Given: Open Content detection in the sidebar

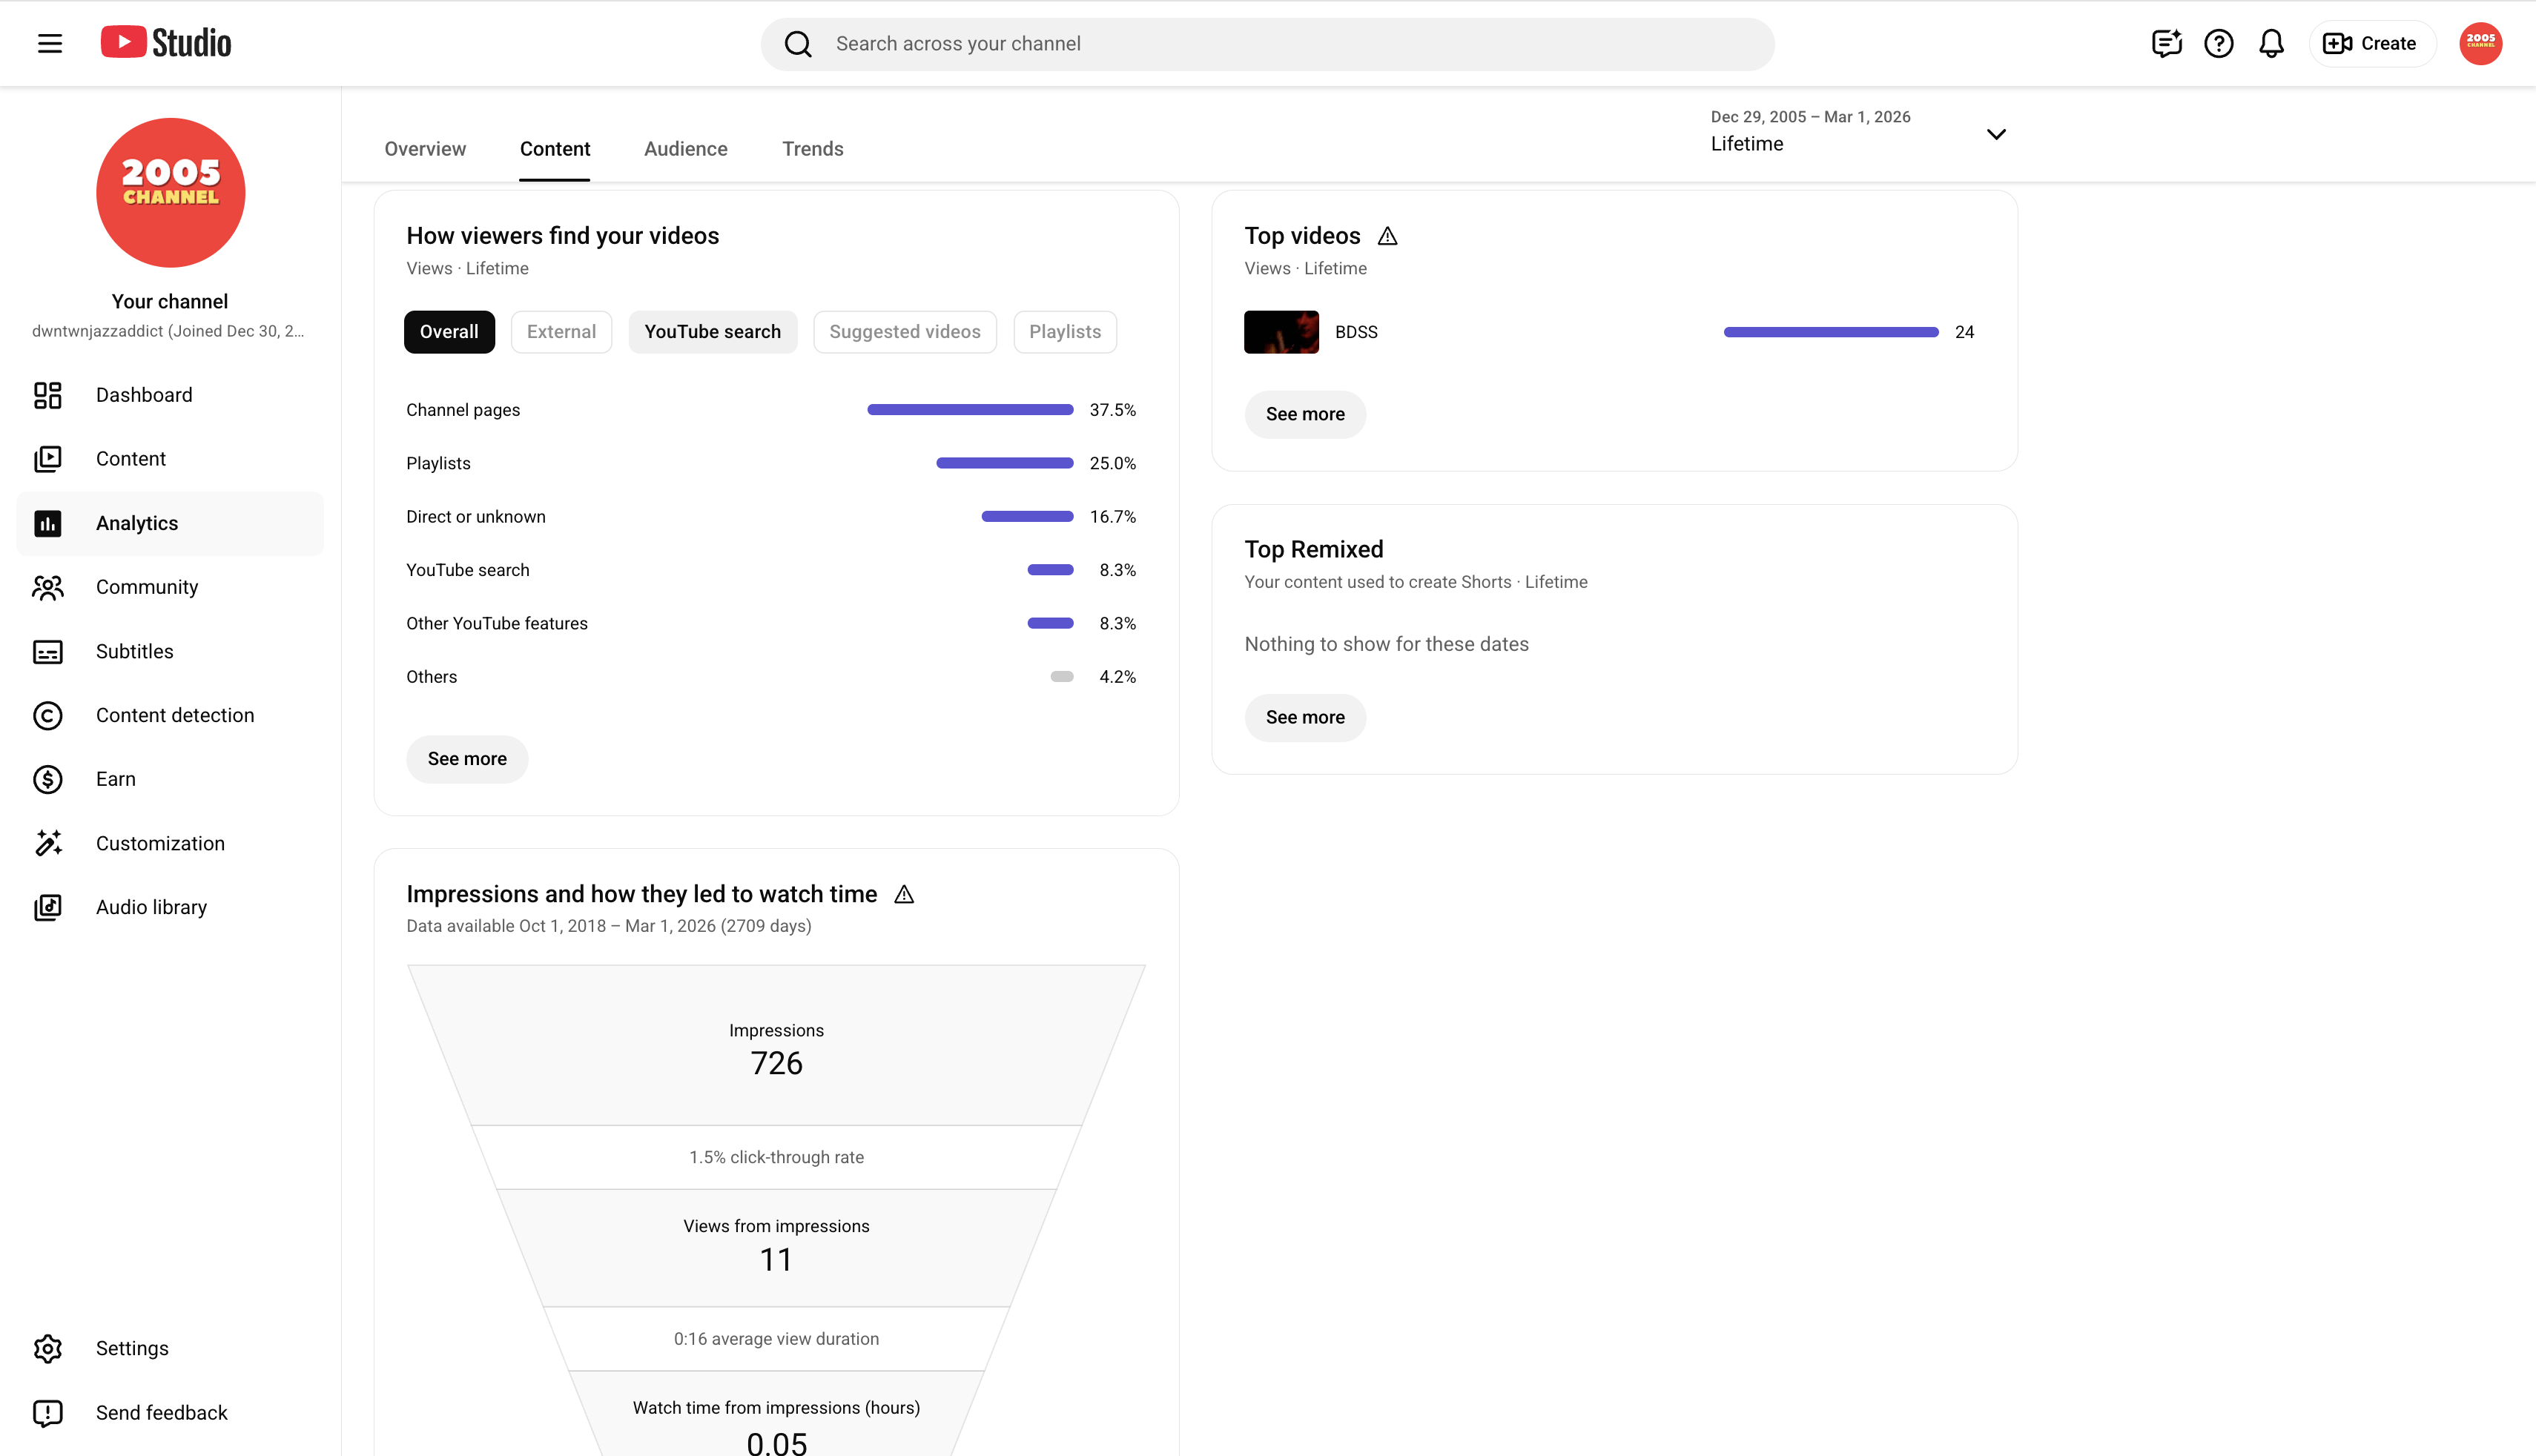Looking at the screenshot, I should point(170,715).
